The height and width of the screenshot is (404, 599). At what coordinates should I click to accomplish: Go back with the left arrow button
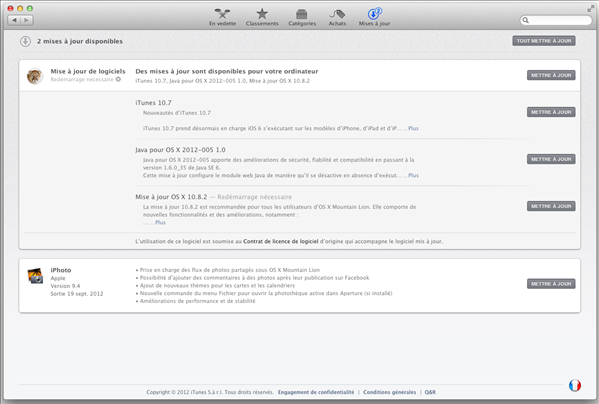(14, 20)
